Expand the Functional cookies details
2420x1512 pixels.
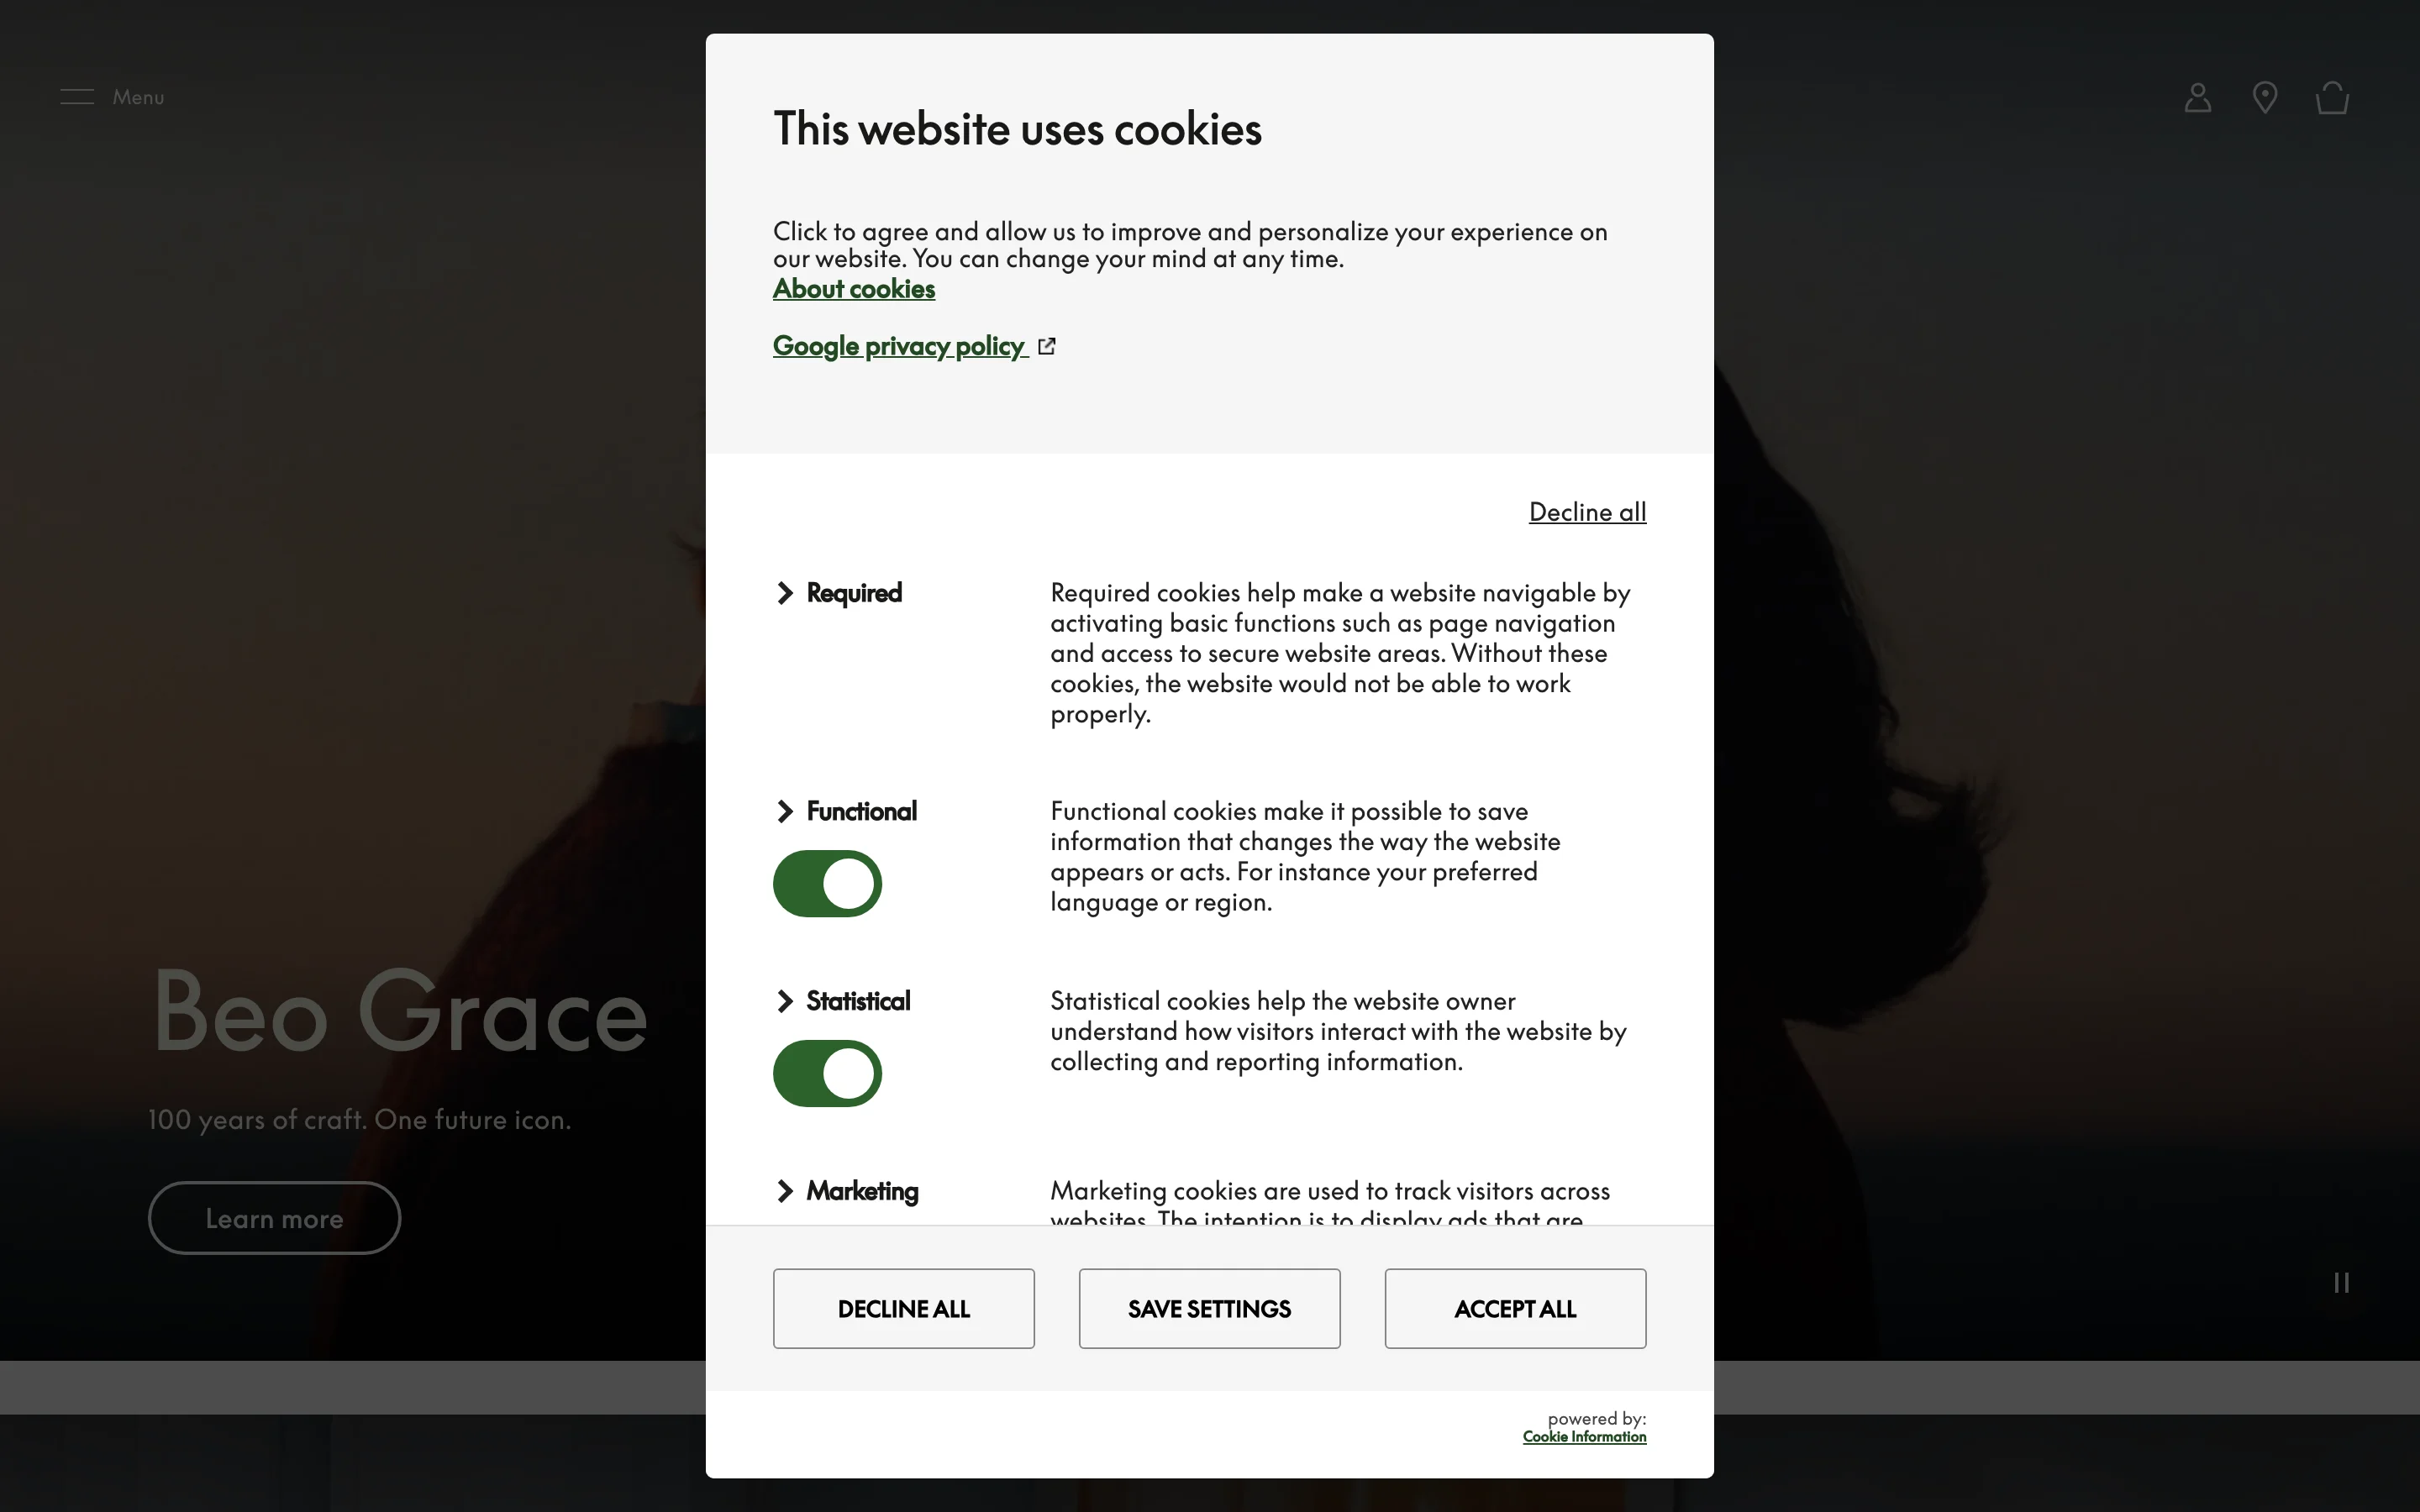(x=785, y=811)
